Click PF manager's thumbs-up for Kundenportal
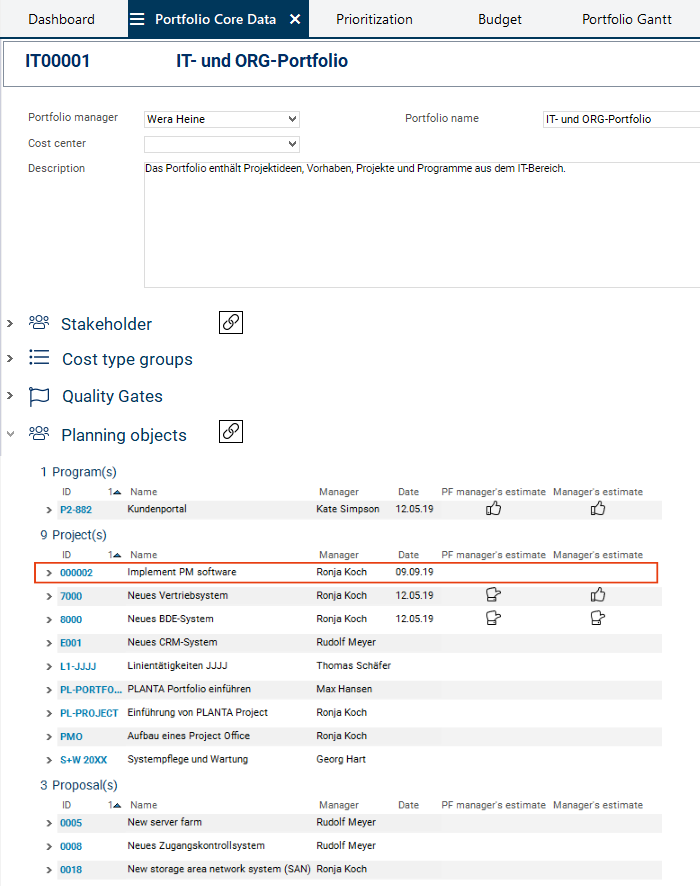Viewport: 700px width, 886px height. click(493, 509)
